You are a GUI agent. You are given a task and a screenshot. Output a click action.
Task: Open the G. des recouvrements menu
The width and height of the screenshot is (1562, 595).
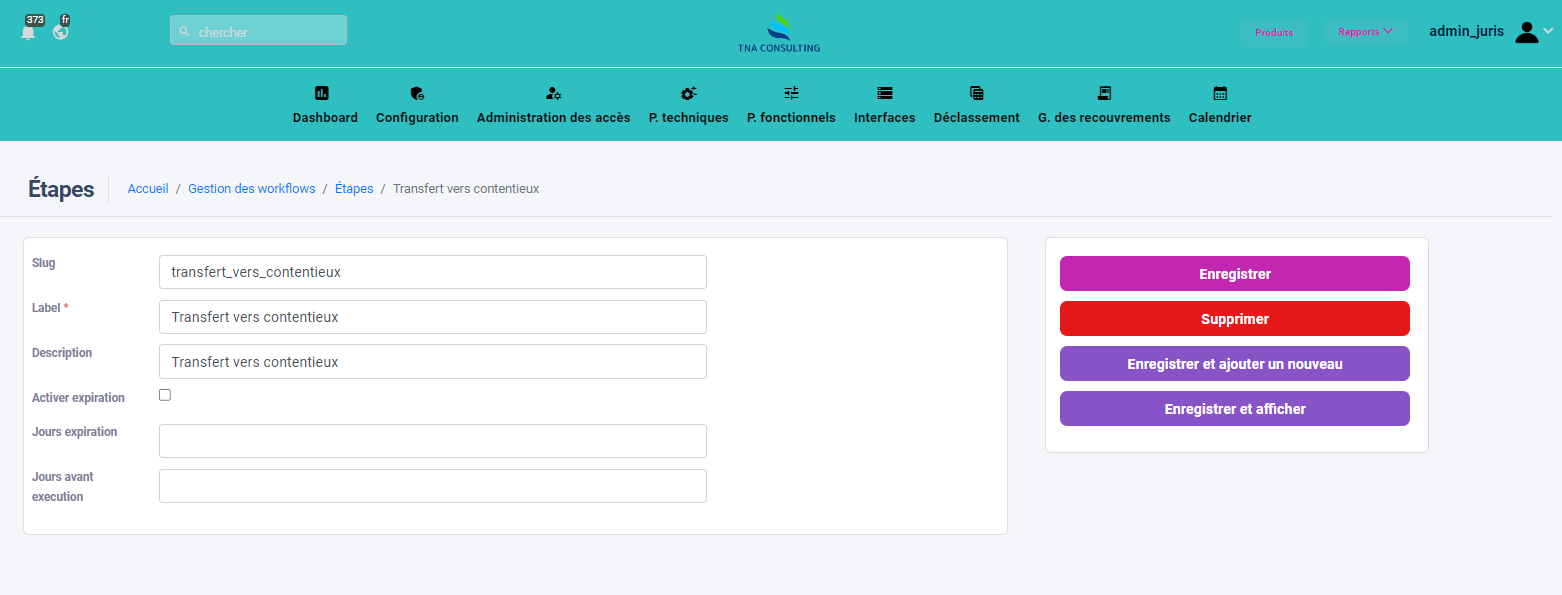click(1104, 105)
